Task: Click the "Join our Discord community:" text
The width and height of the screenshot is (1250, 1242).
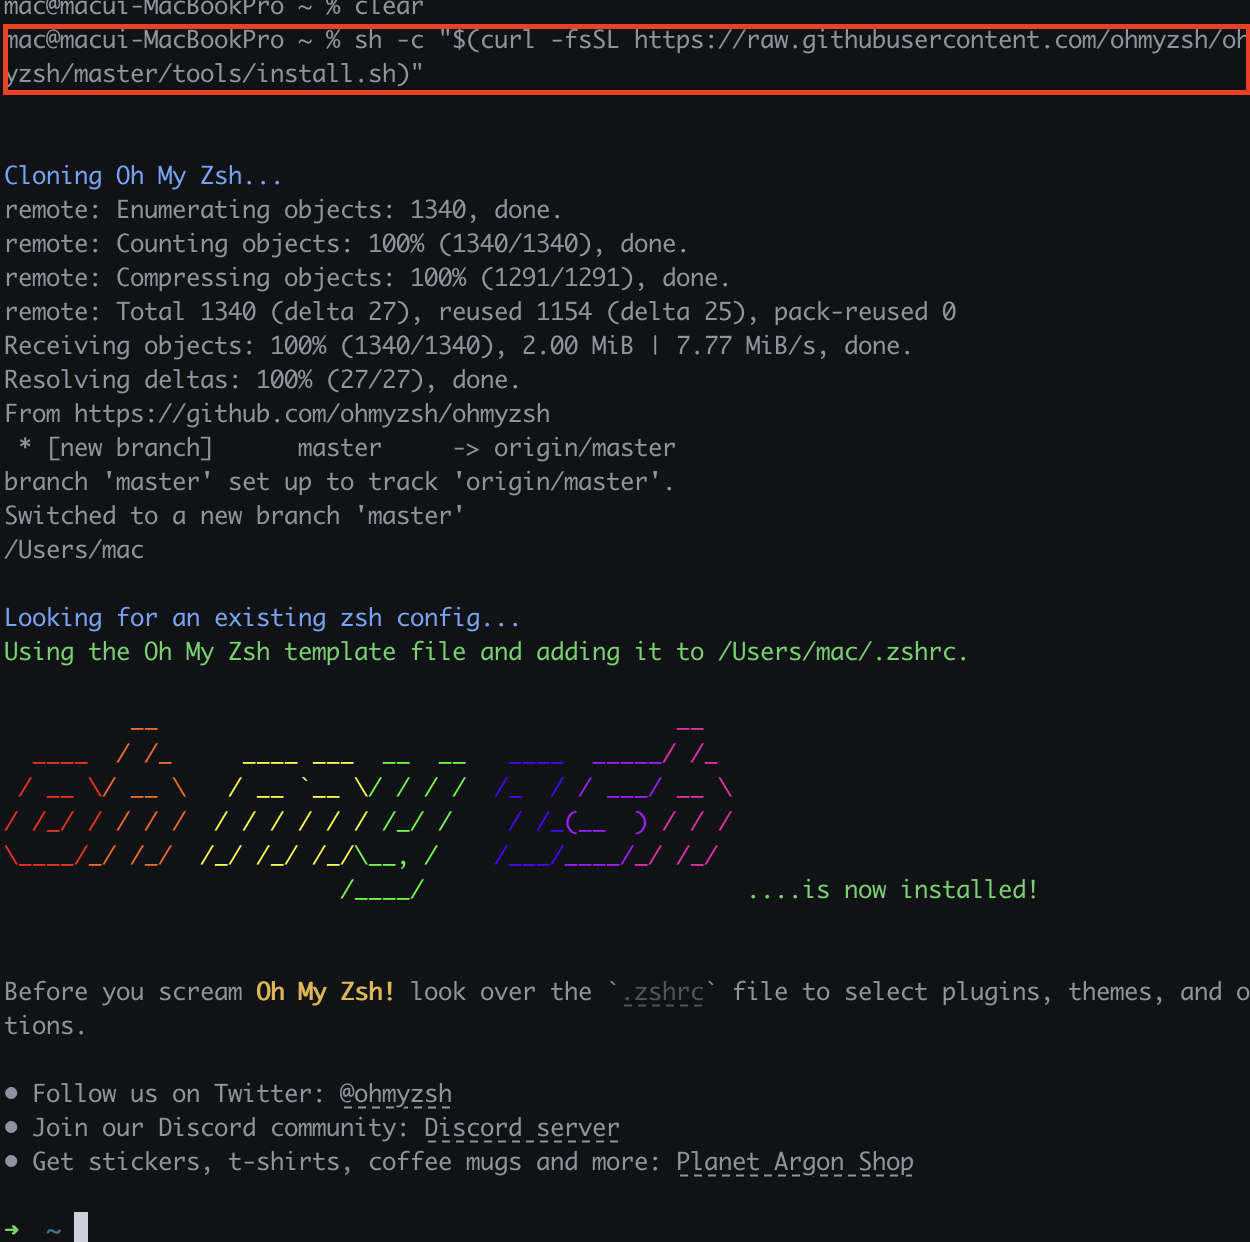Action: click(220, 1128)
